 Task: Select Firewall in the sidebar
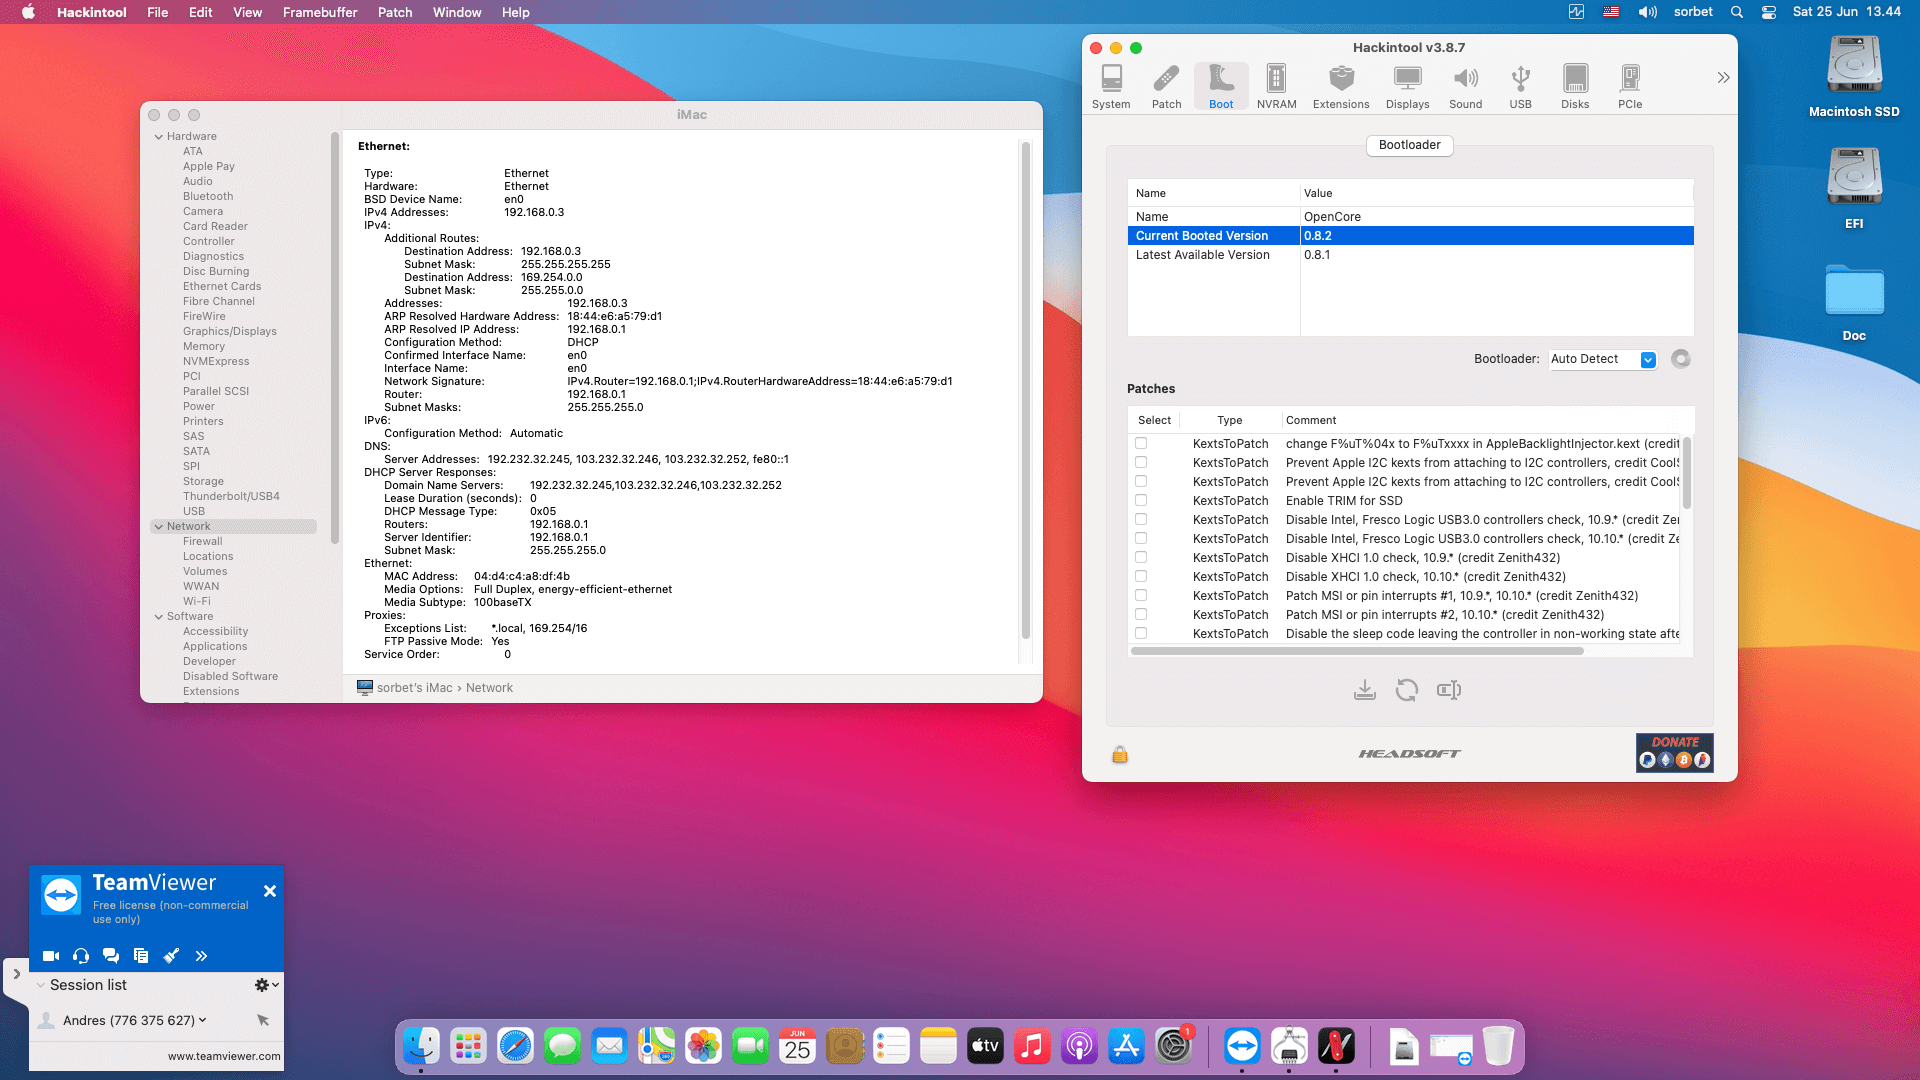point(203,542)
